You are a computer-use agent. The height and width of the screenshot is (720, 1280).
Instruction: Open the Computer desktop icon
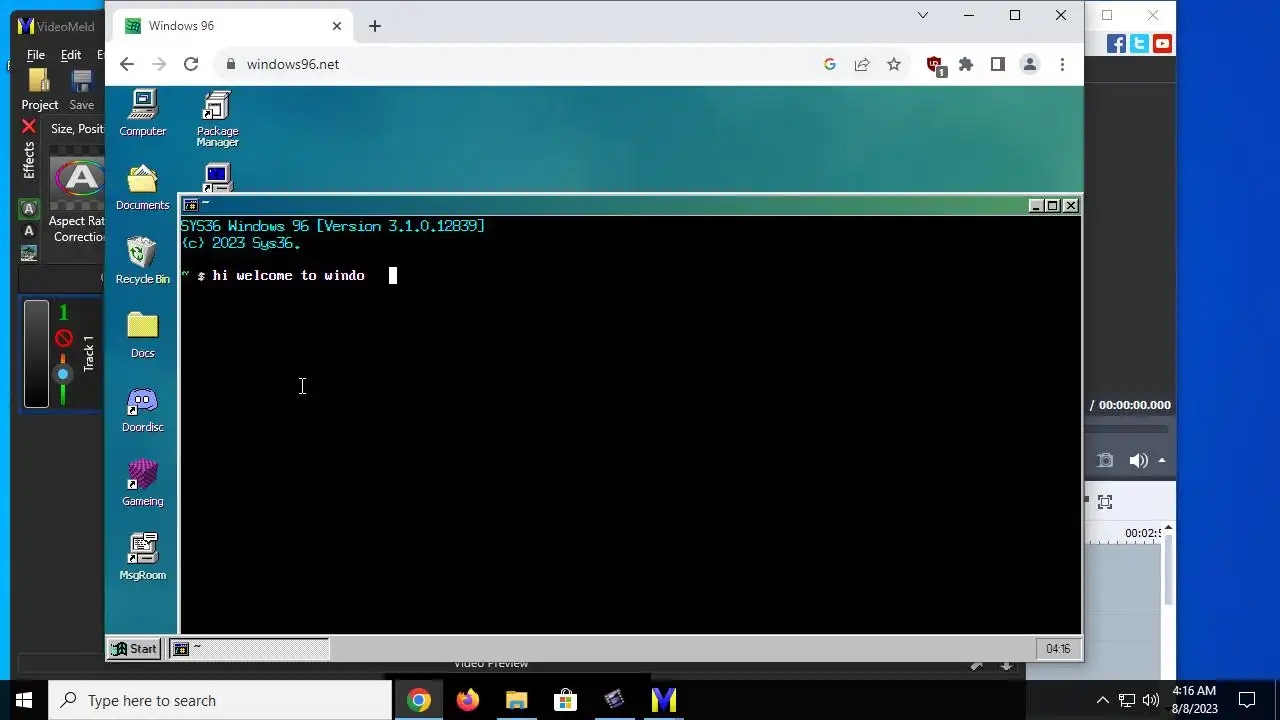click(x=143, y=113)
